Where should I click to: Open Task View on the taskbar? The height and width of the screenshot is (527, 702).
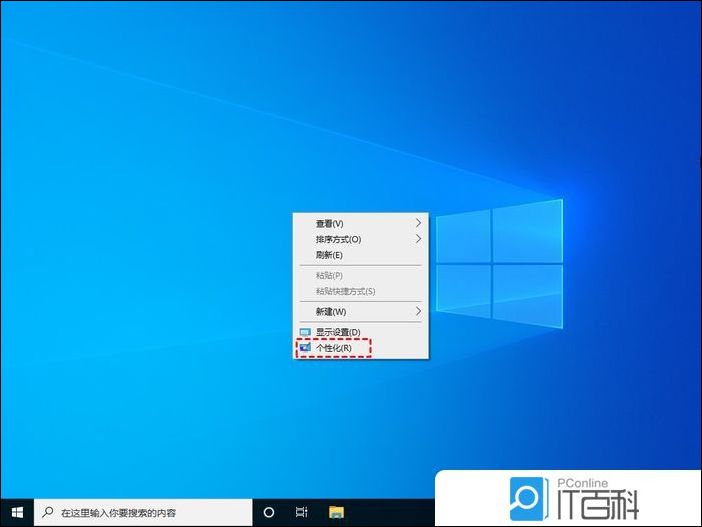coord(302,512)
